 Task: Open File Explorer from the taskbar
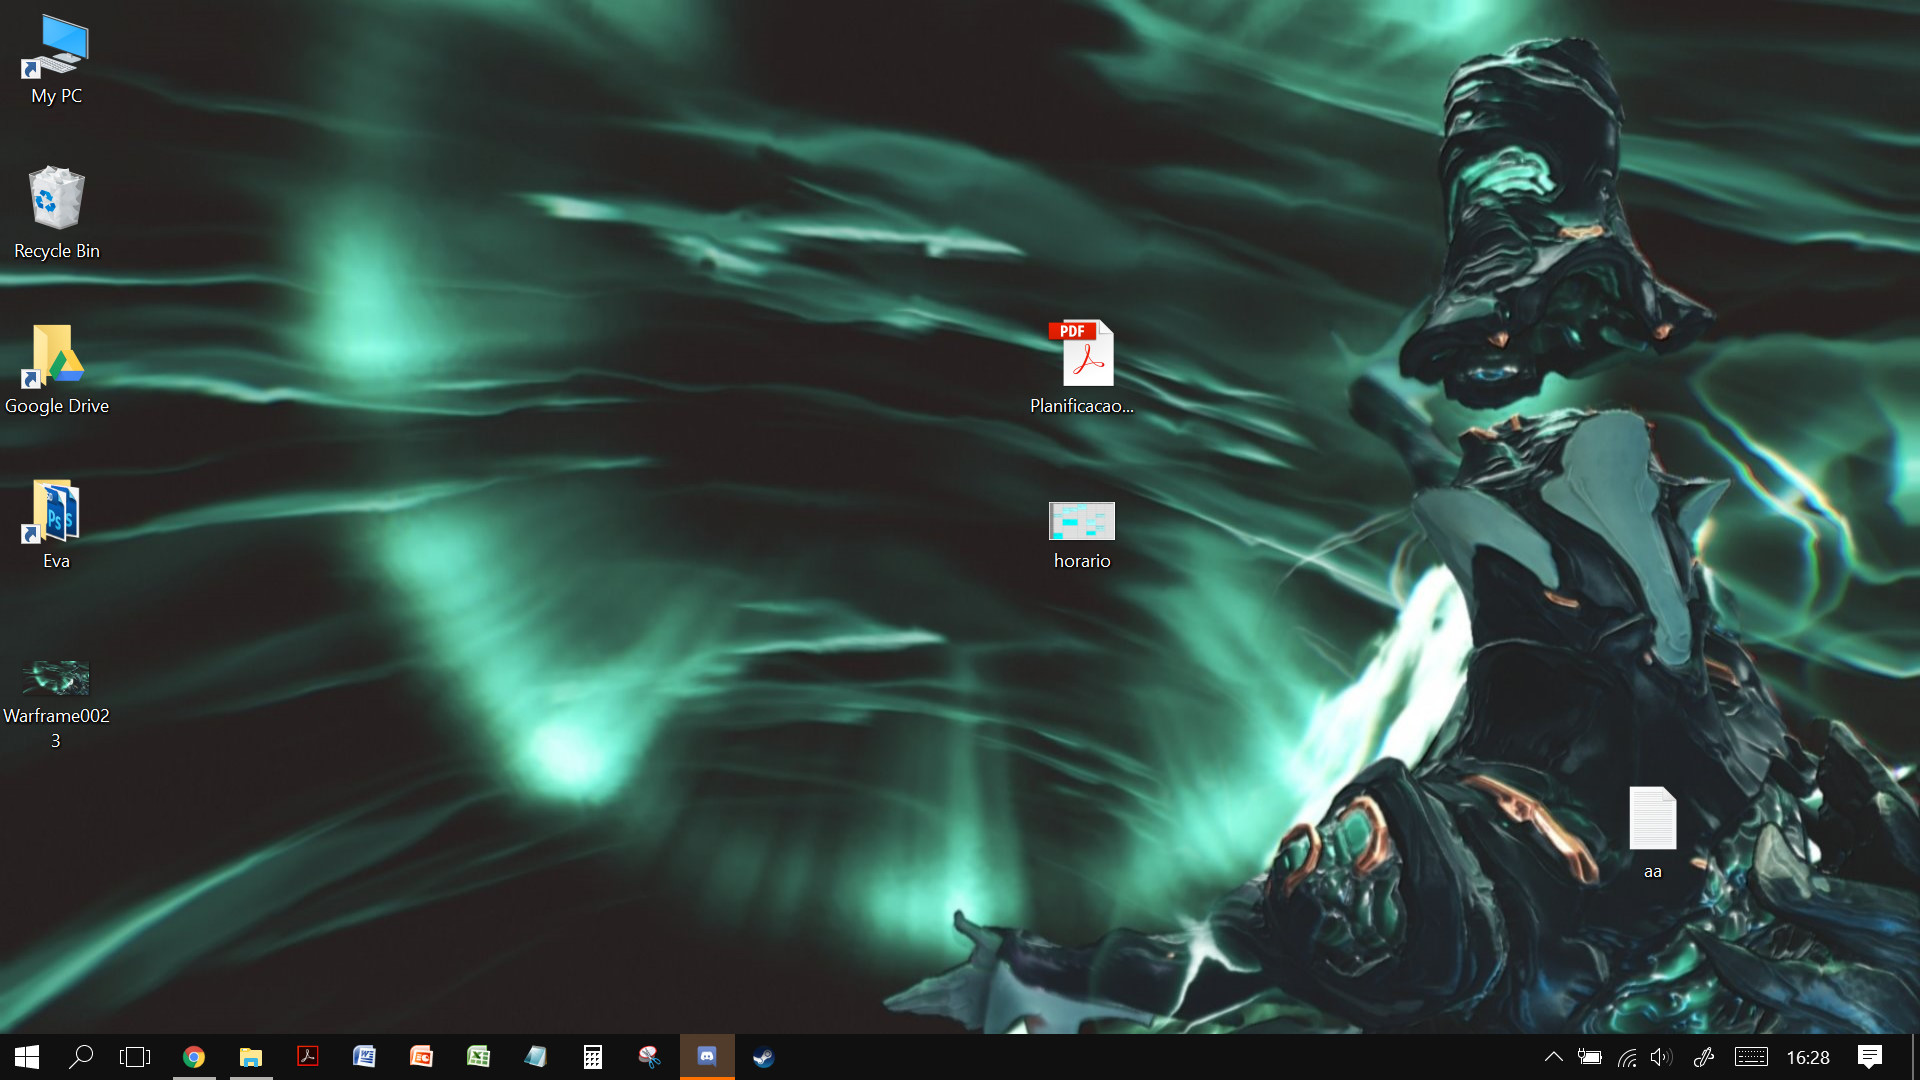pos(251,1057)
